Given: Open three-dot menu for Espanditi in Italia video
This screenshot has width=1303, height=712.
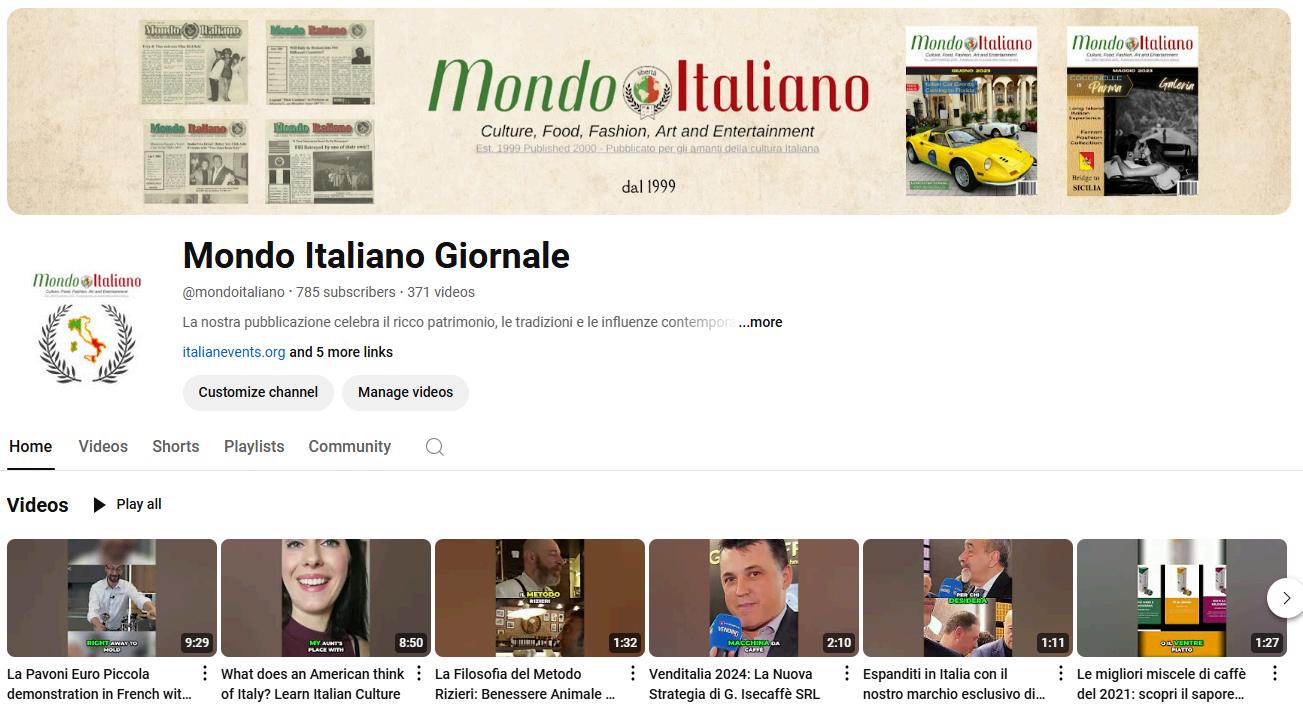Looking at the screenshot, I should [1061, 673].
